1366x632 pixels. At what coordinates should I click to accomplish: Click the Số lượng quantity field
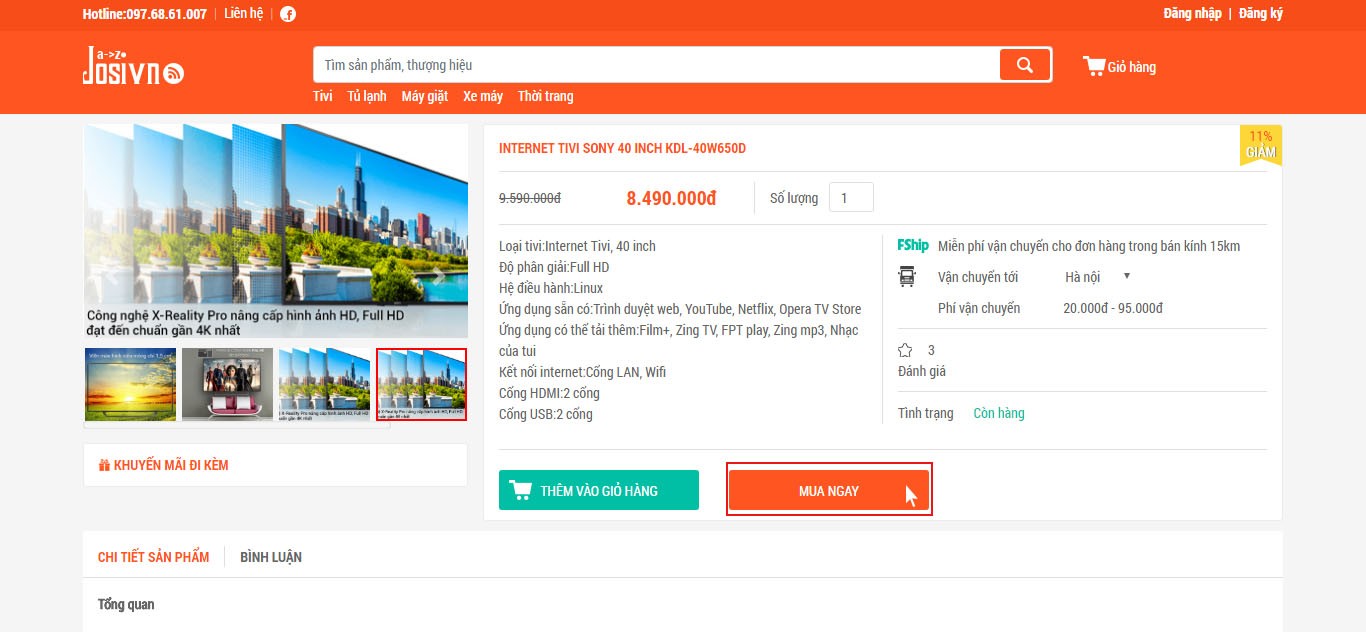pyautogui.click(x=851, y=198)
